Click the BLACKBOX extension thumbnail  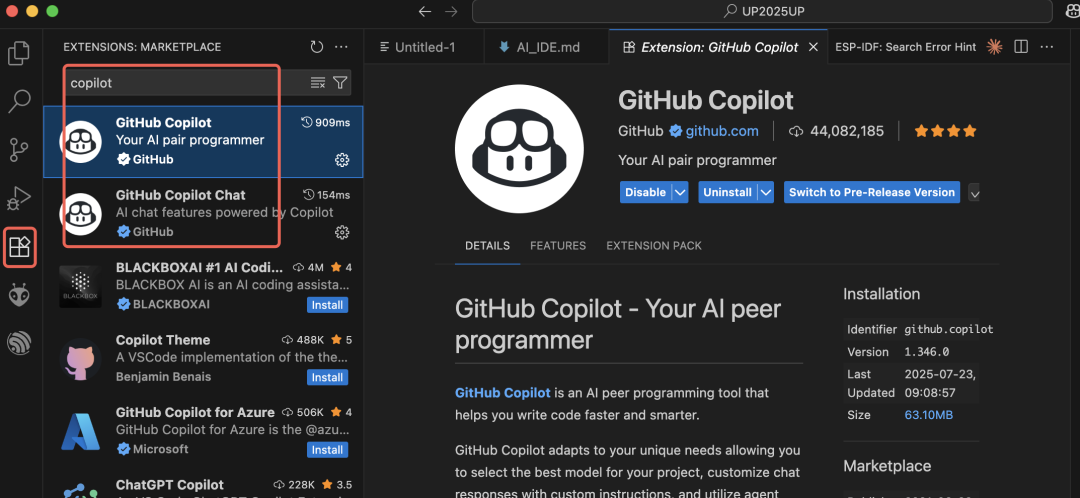pyautogui.click(x=81, y=286)
